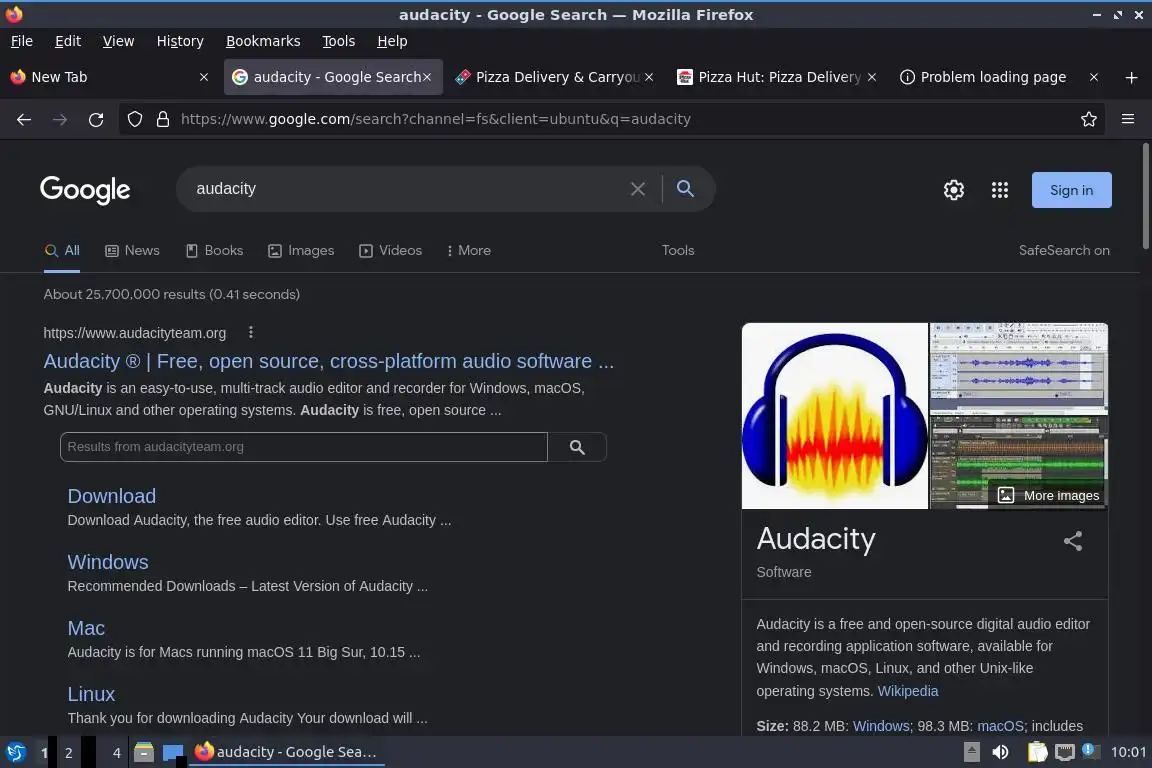Click the Google search magnifier icon
The width and height of the screenshot is (1152, 768).
click(x=685, y=189)
